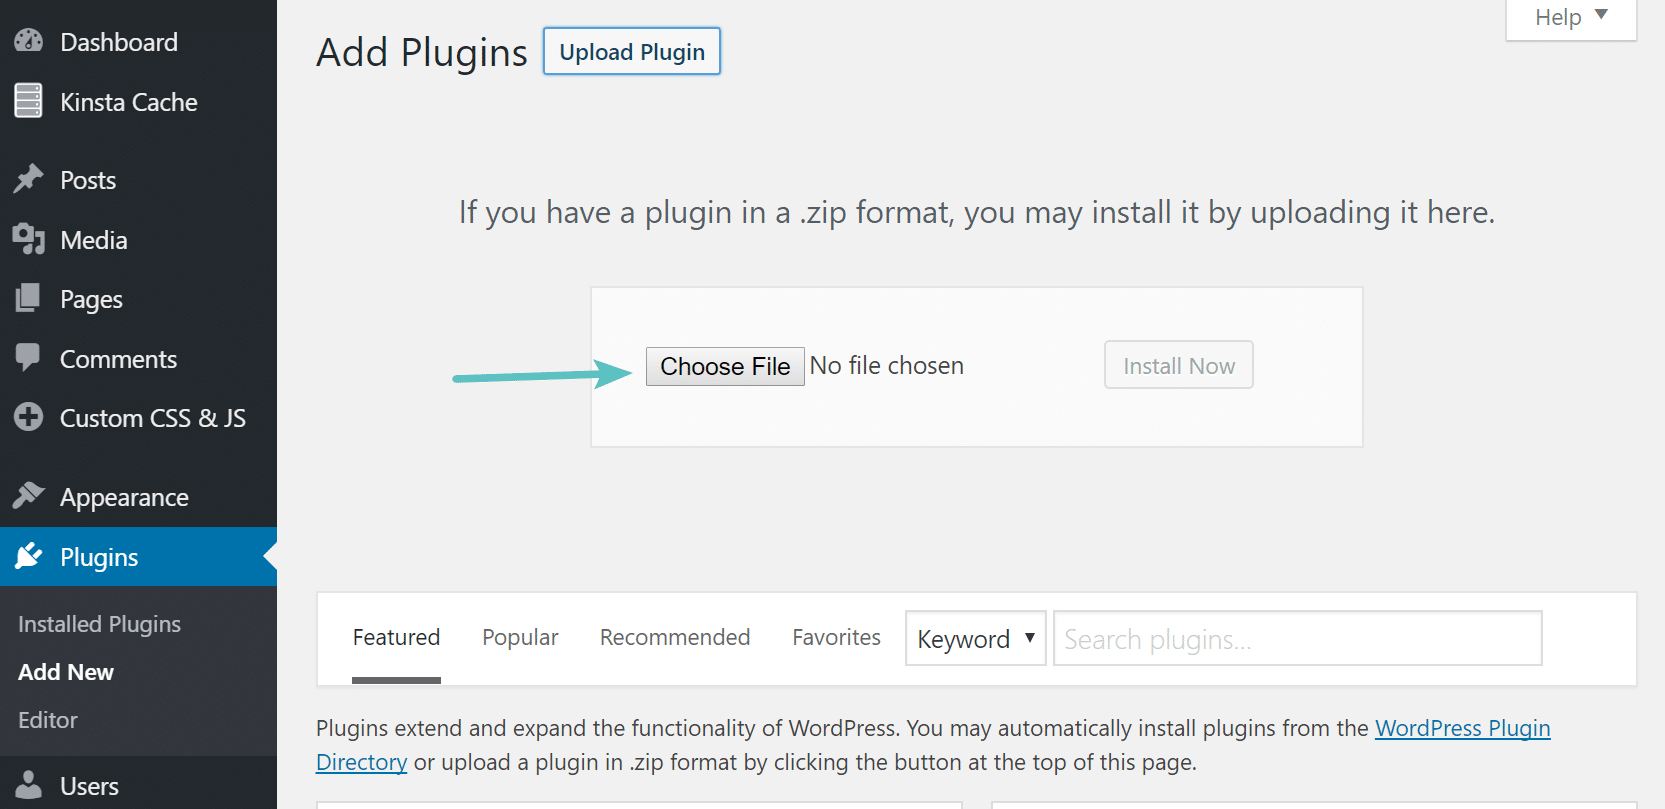Open the Recommended plugins tab

point(674,637)
